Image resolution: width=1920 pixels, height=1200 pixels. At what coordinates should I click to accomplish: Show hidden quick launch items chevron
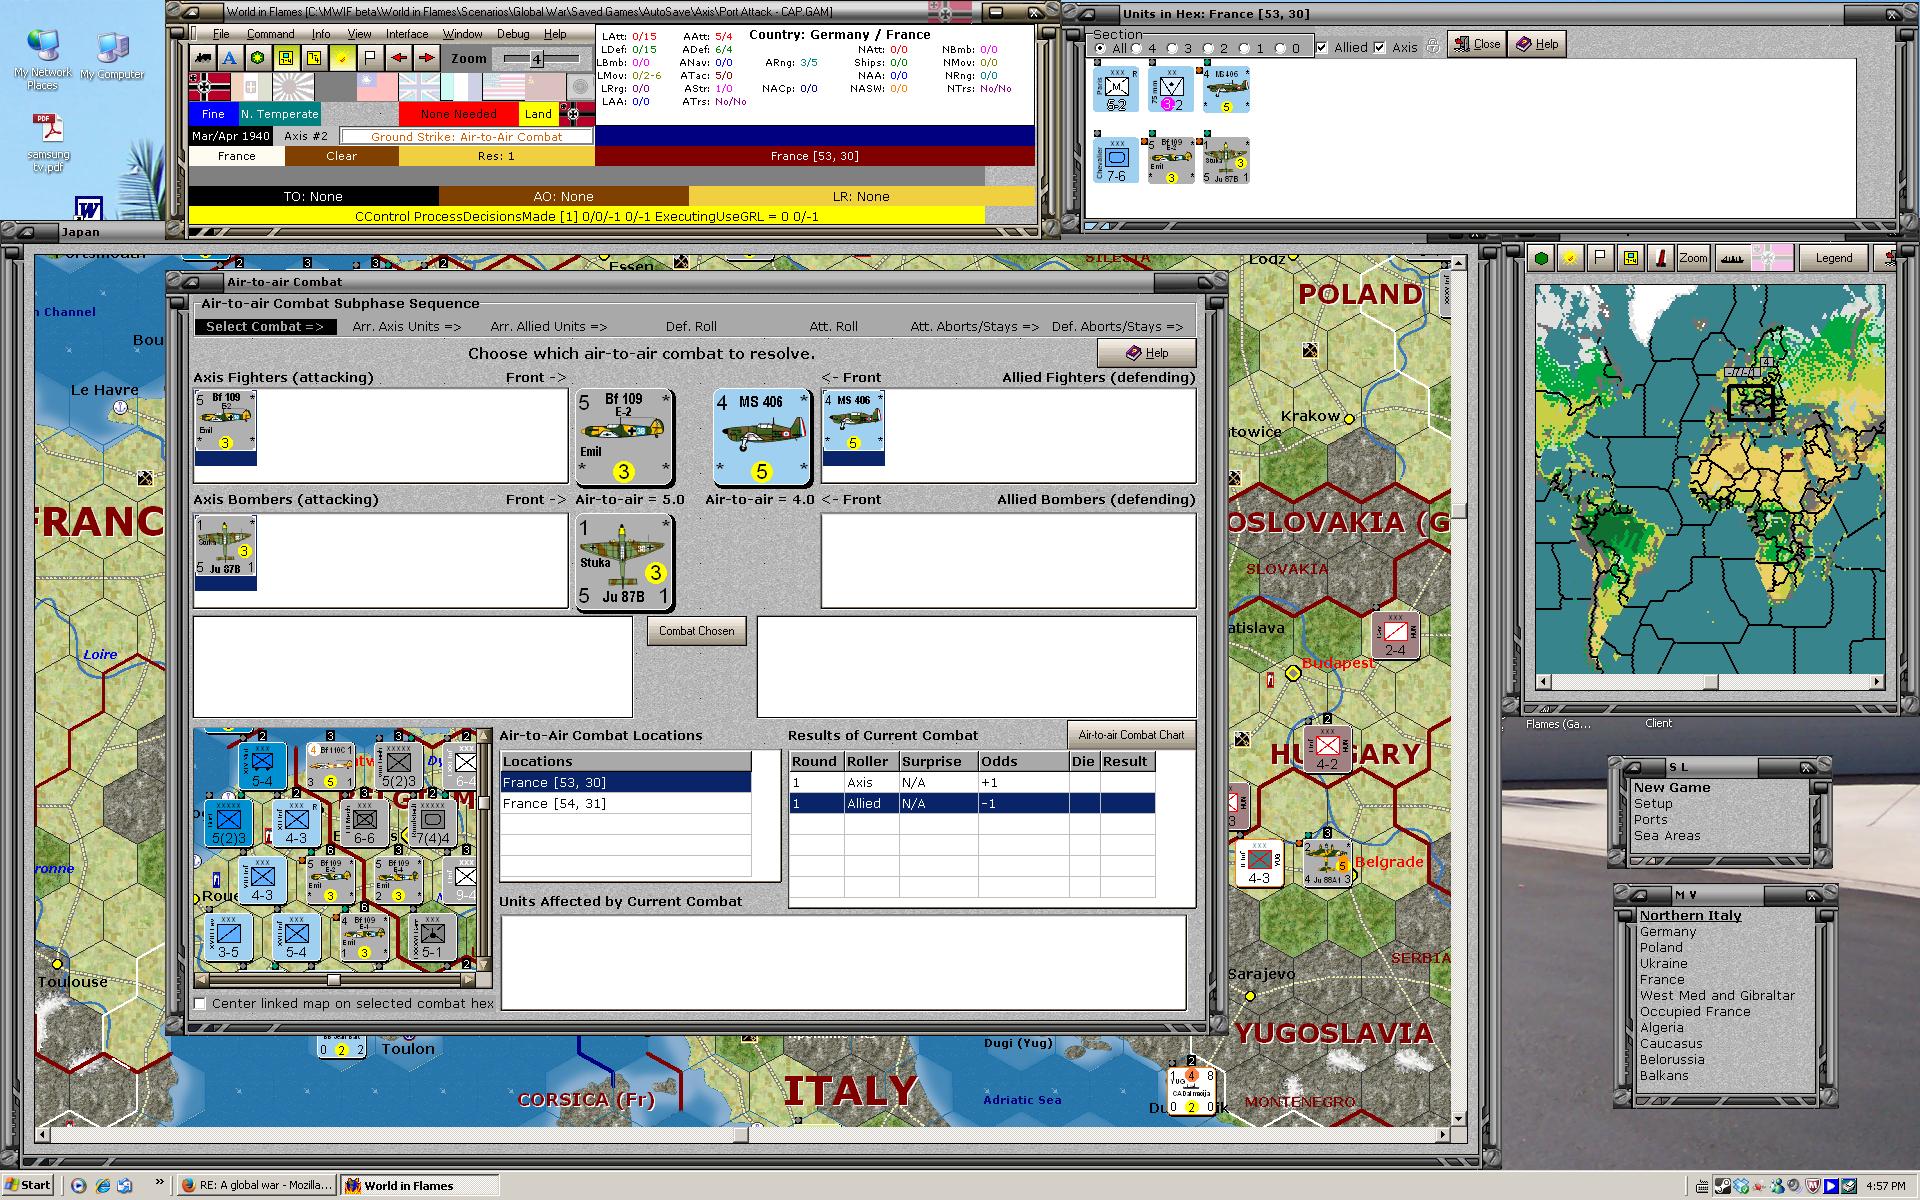click(158, 1183)
